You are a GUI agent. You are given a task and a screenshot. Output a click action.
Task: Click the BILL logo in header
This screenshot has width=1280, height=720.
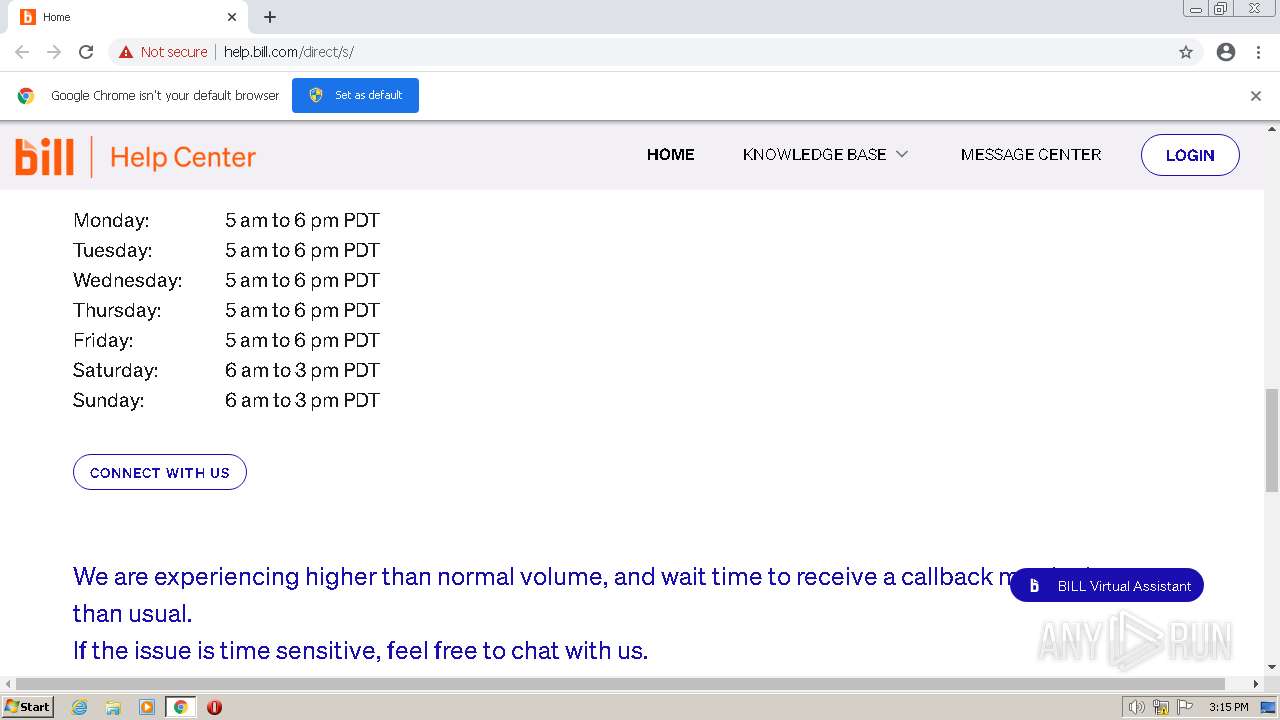point(44,157)
